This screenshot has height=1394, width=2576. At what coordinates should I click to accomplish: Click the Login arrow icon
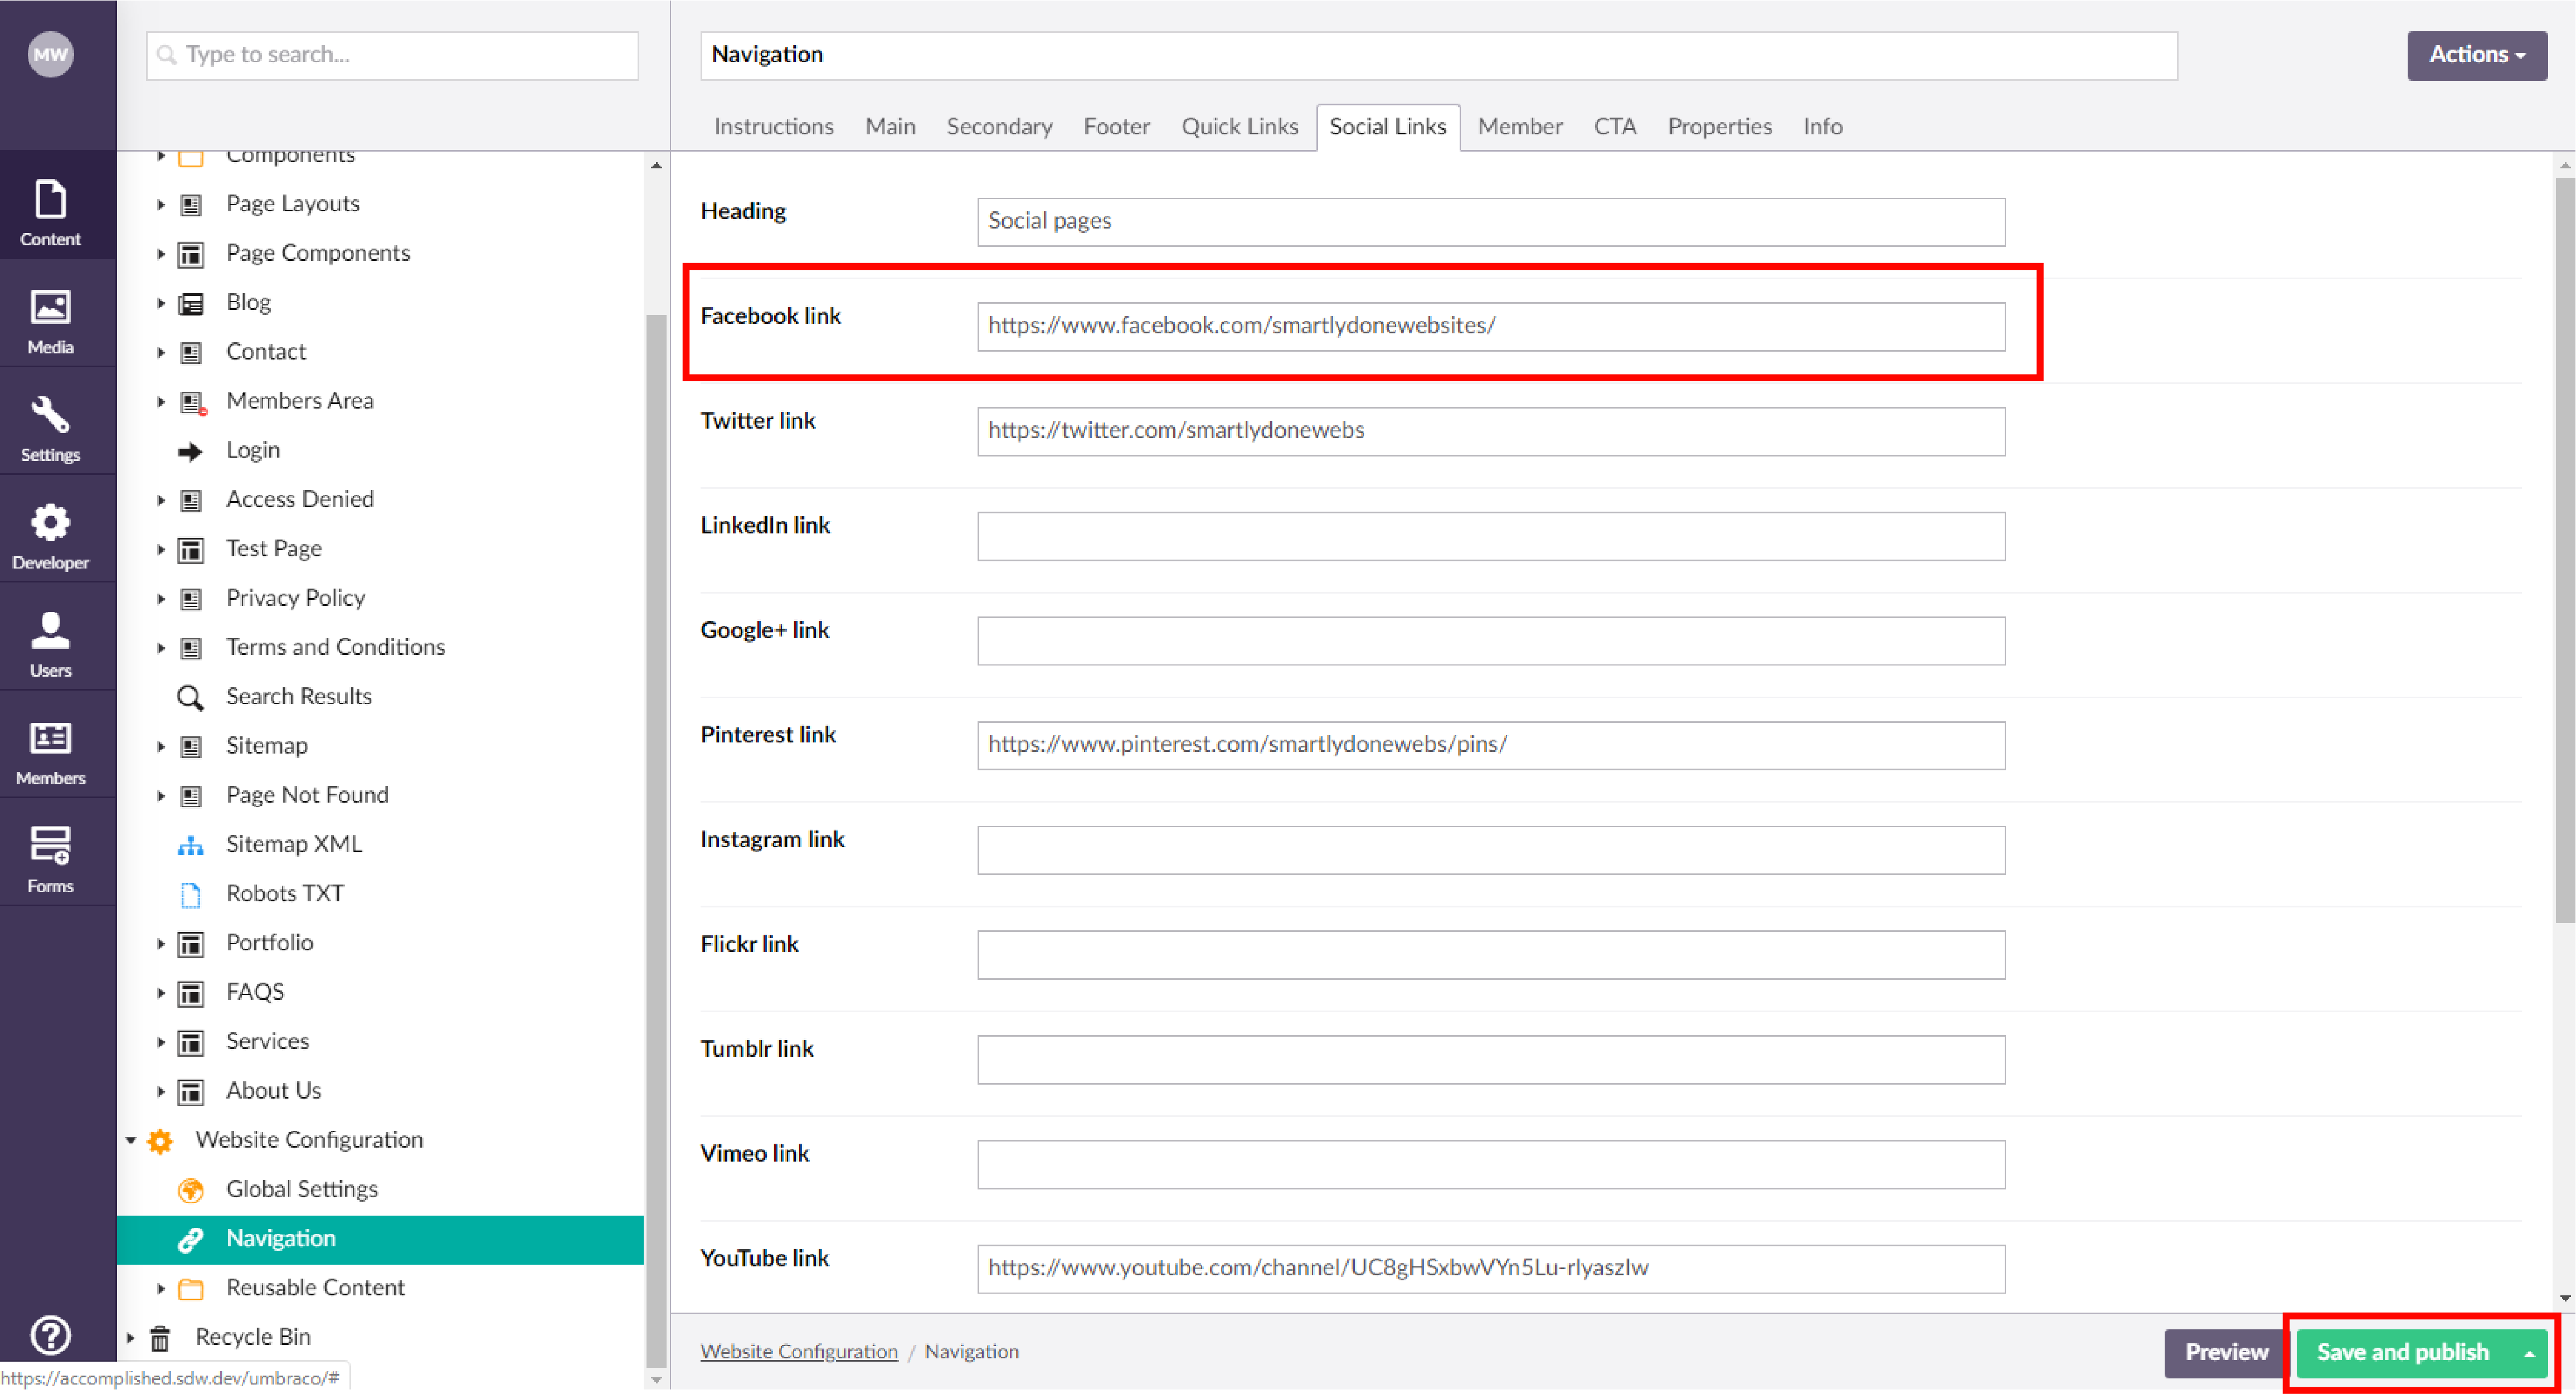click(x=190, y=452)
